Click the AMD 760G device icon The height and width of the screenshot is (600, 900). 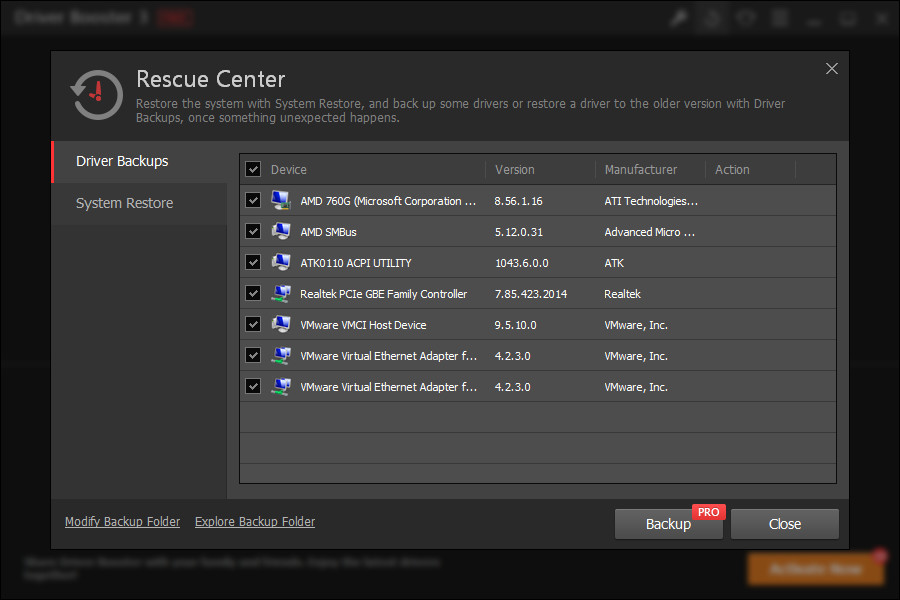point(281,200)
